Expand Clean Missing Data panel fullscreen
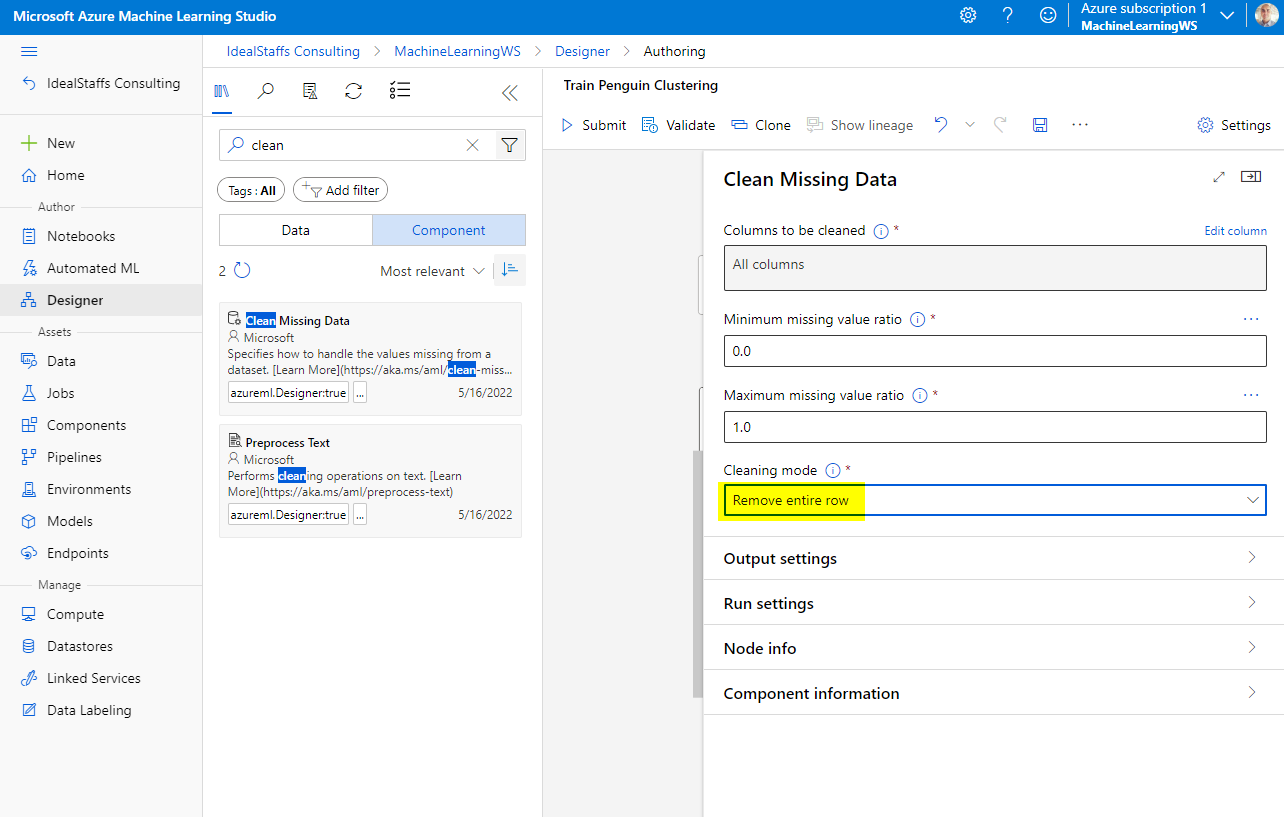The image size is (1284, 817). 1218,177
